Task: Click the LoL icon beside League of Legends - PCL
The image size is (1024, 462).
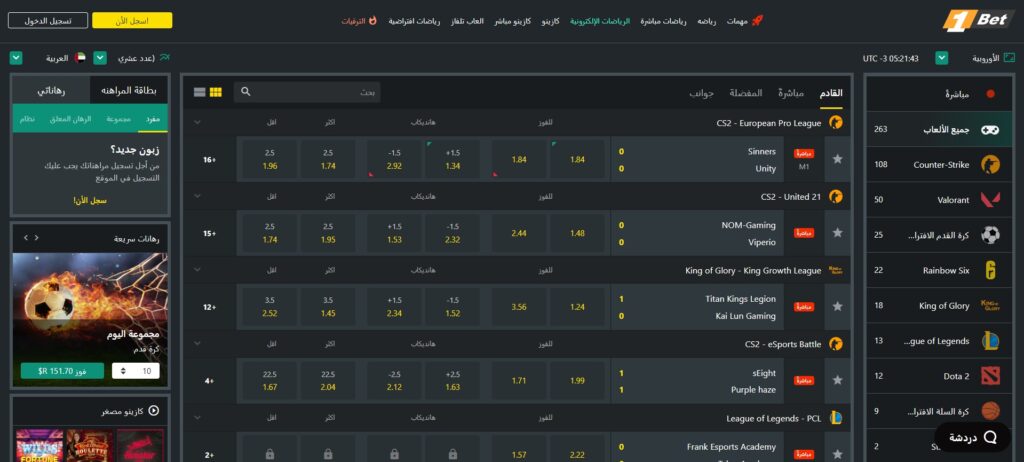Action: pos(835,418)
